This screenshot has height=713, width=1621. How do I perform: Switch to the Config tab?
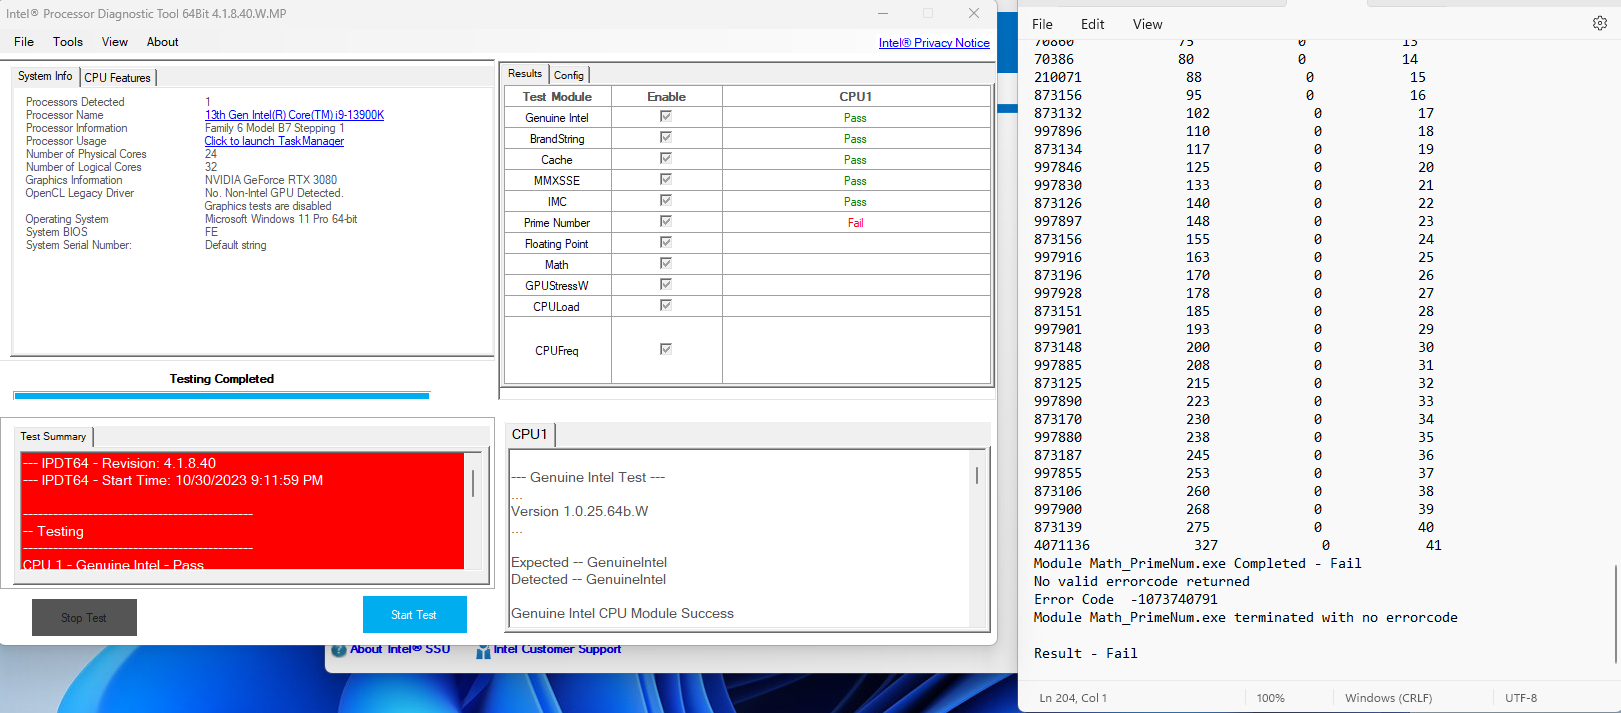(x=568, y=75)
